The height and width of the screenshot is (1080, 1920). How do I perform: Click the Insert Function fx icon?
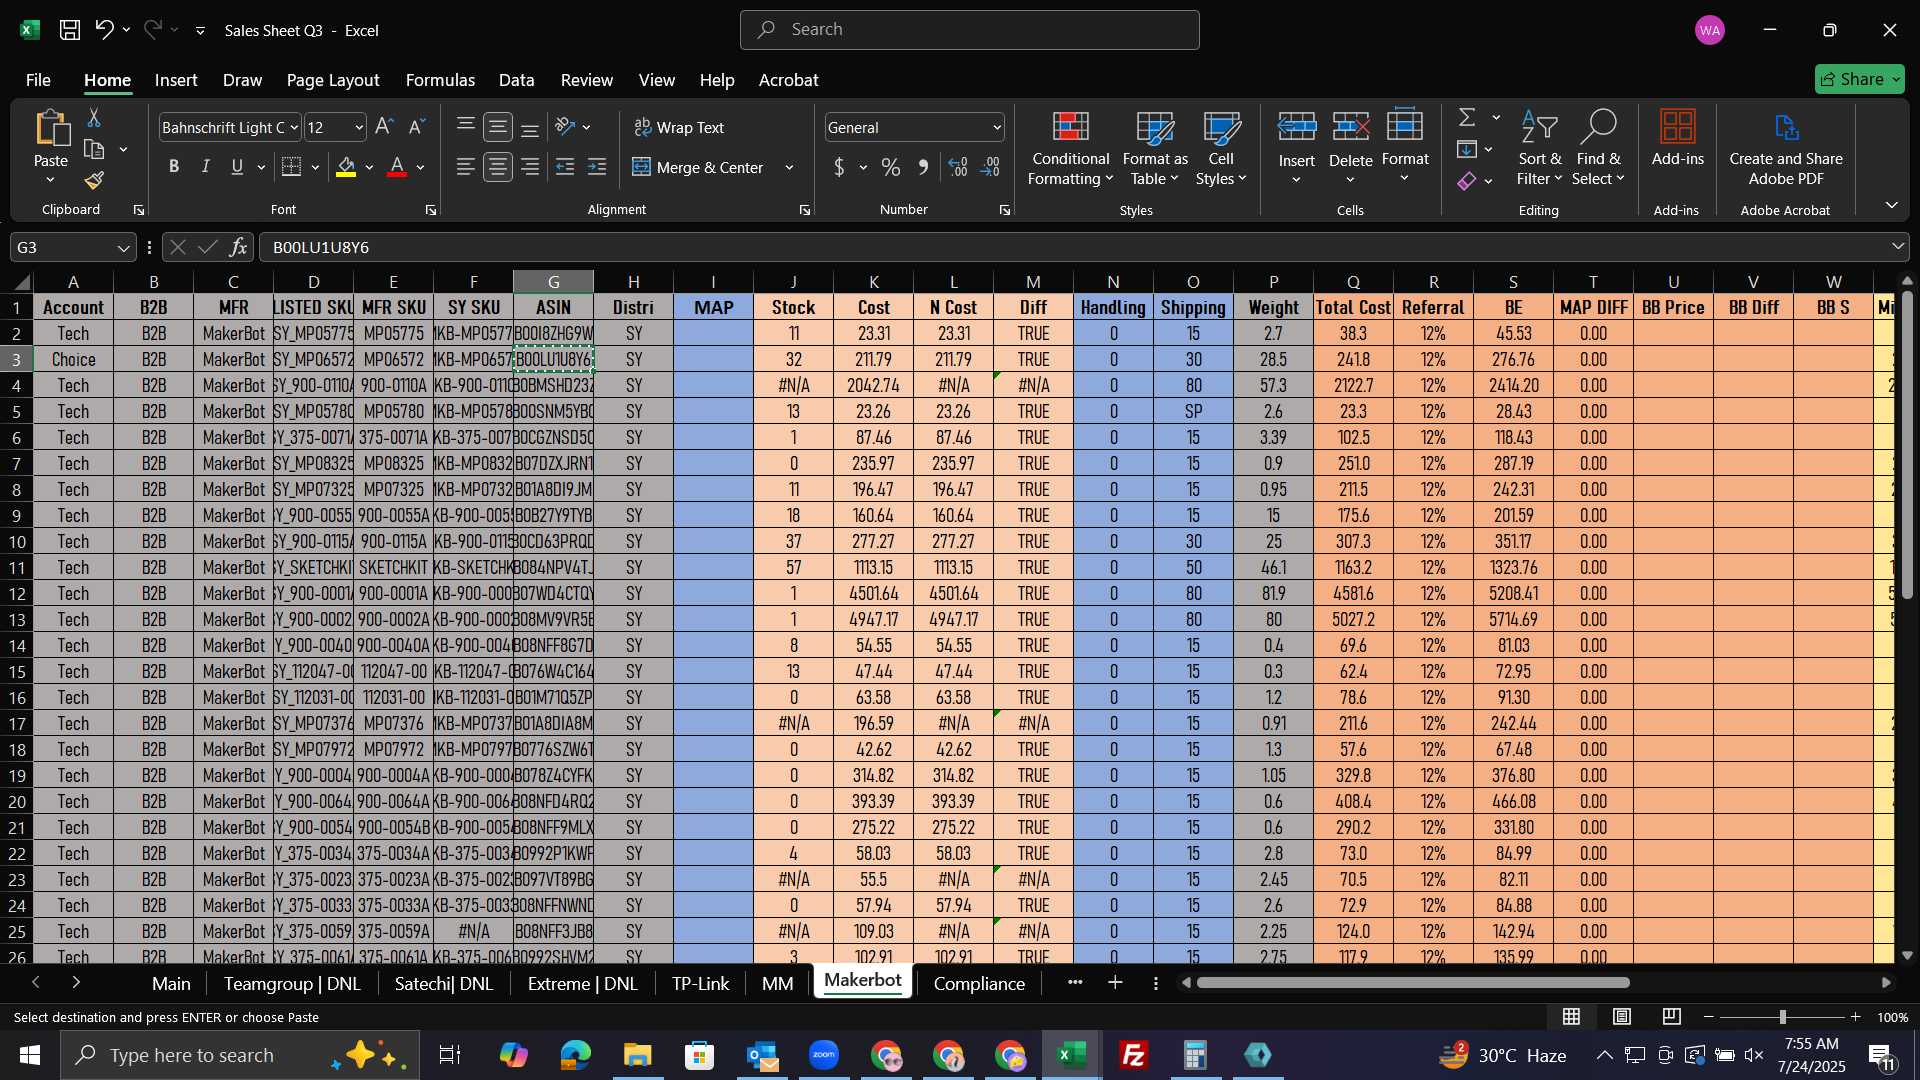tap(238, 247)
